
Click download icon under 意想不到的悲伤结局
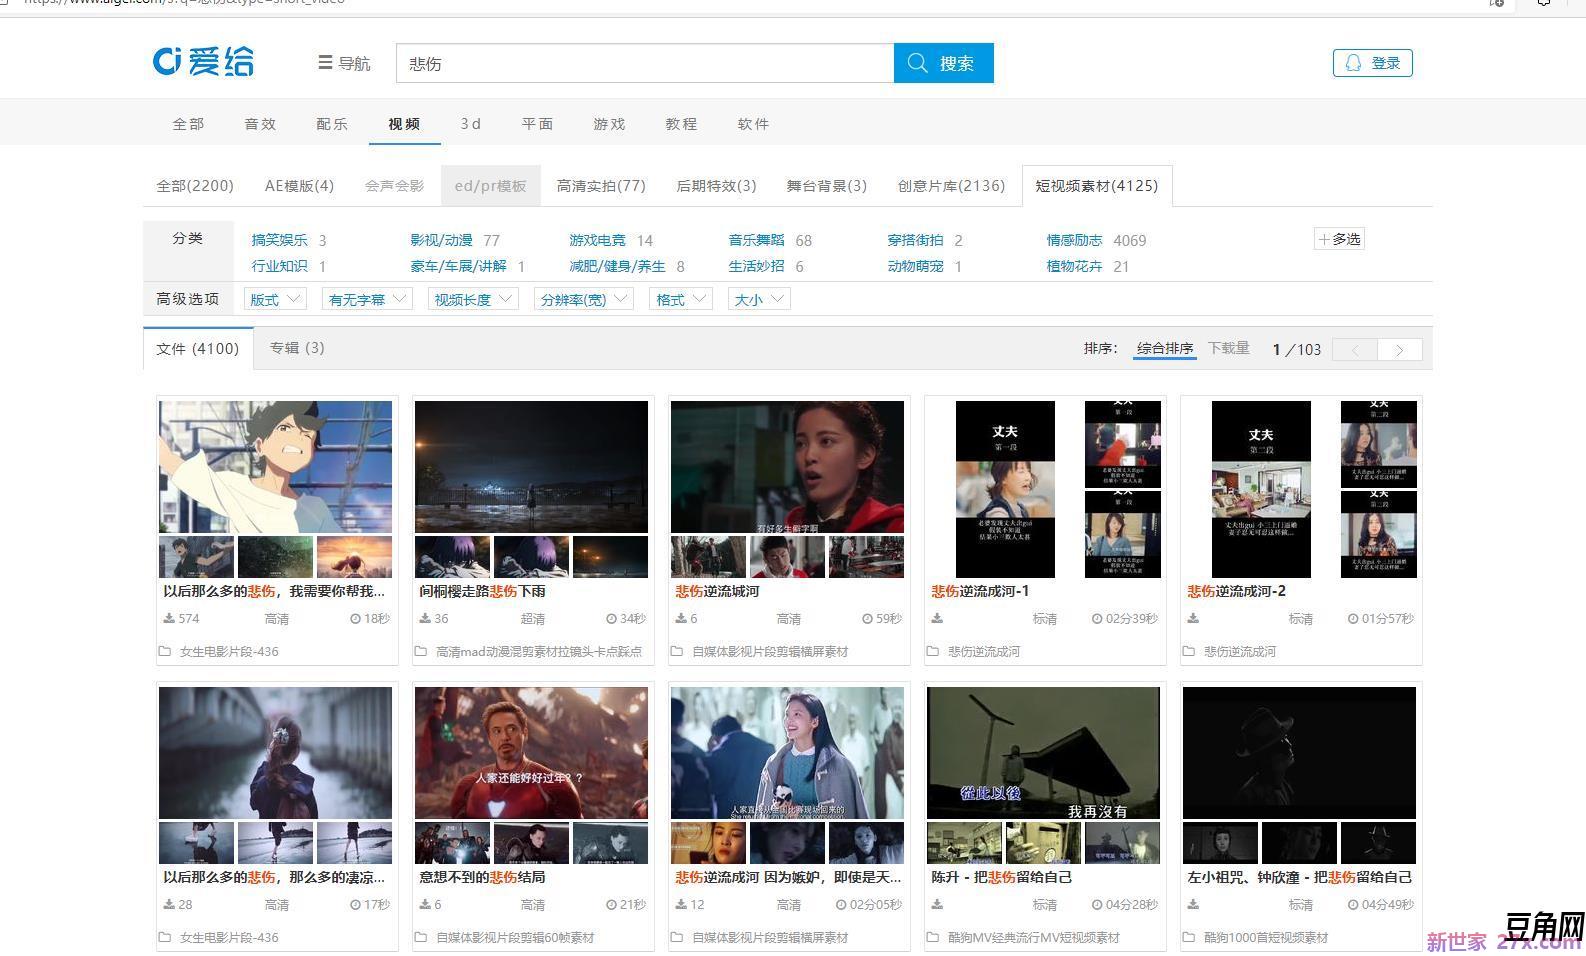pos(425,905)
